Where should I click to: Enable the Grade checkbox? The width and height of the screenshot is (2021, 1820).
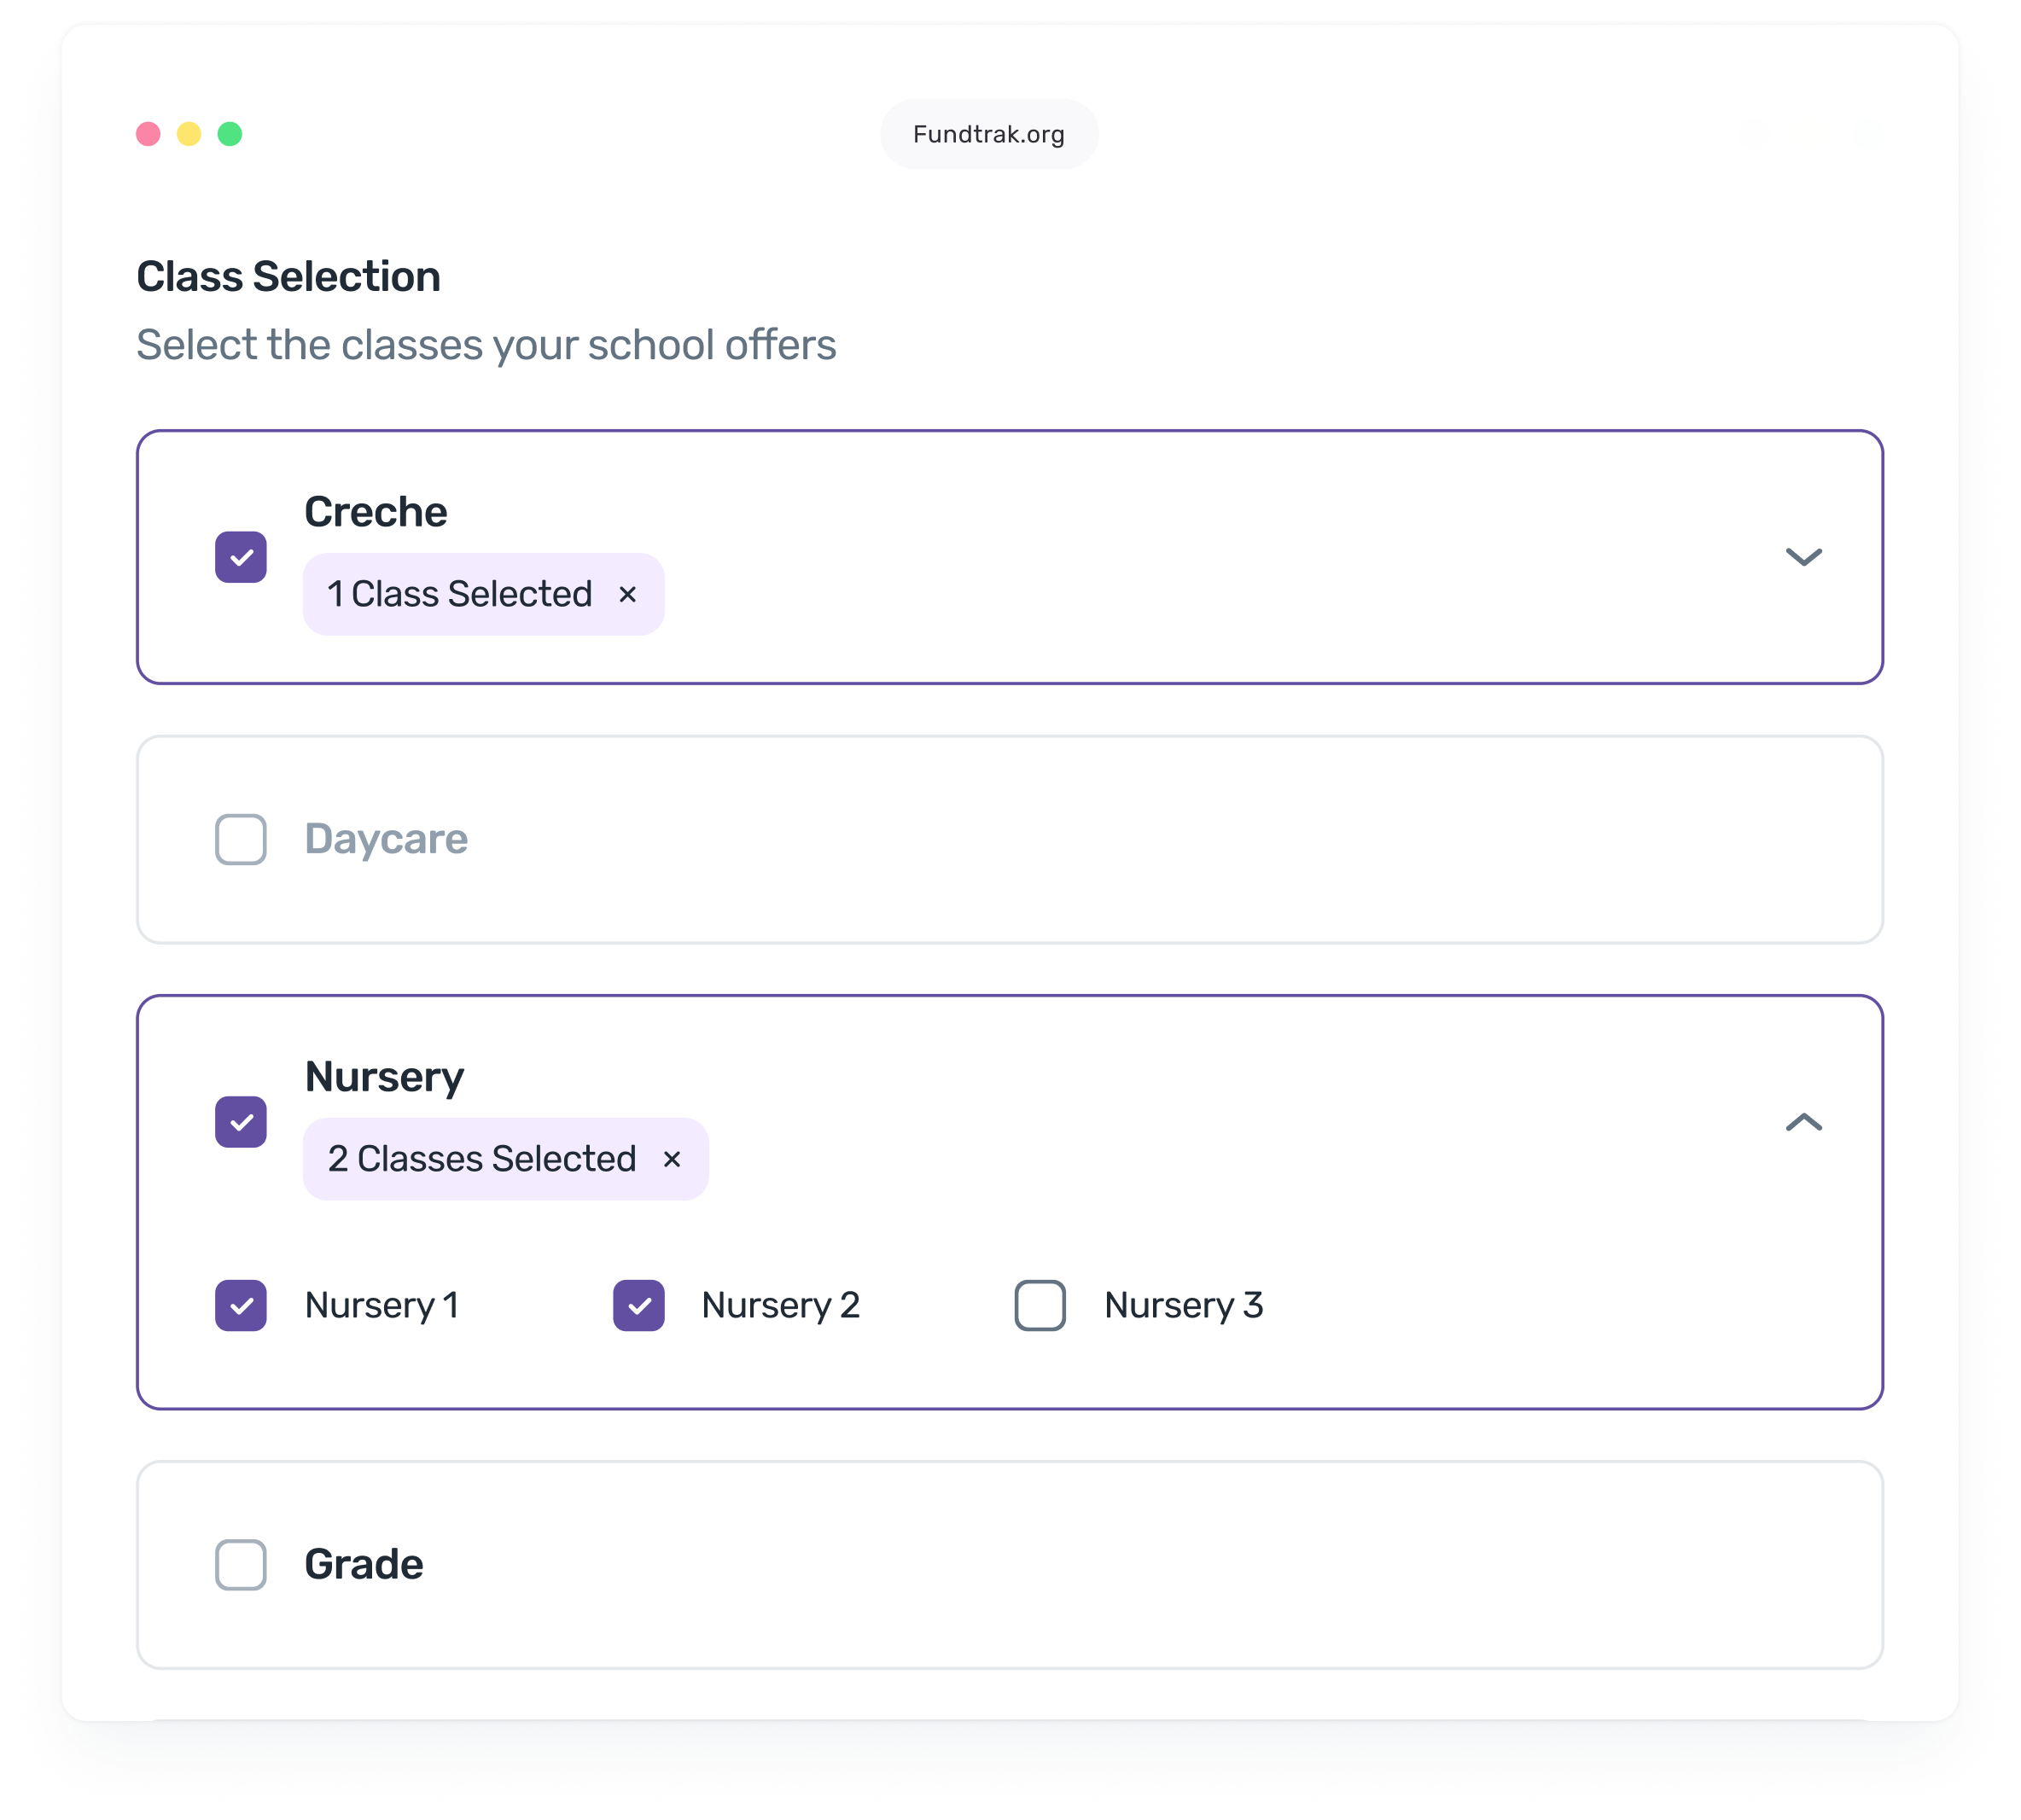pyautogui.click(x=240, y=1565)
